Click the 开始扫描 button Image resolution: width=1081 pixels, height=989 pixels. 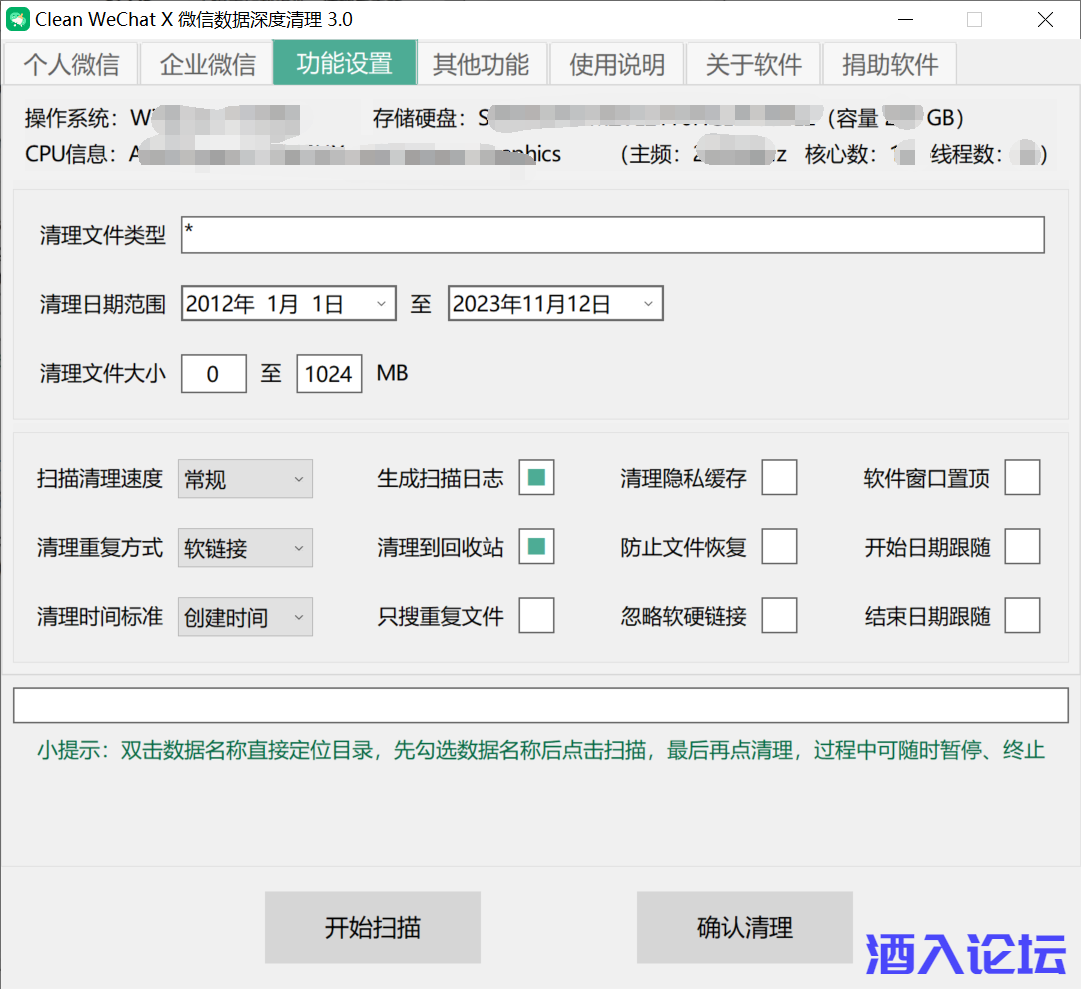(373, 927)
